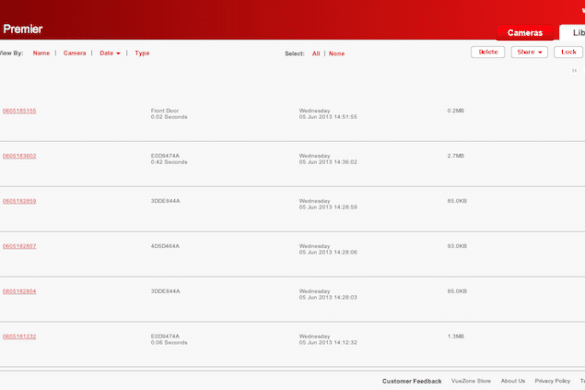
Task: Click timestamp 05 Jun 2013 14:36:02
Action: [x=328, y=162]
